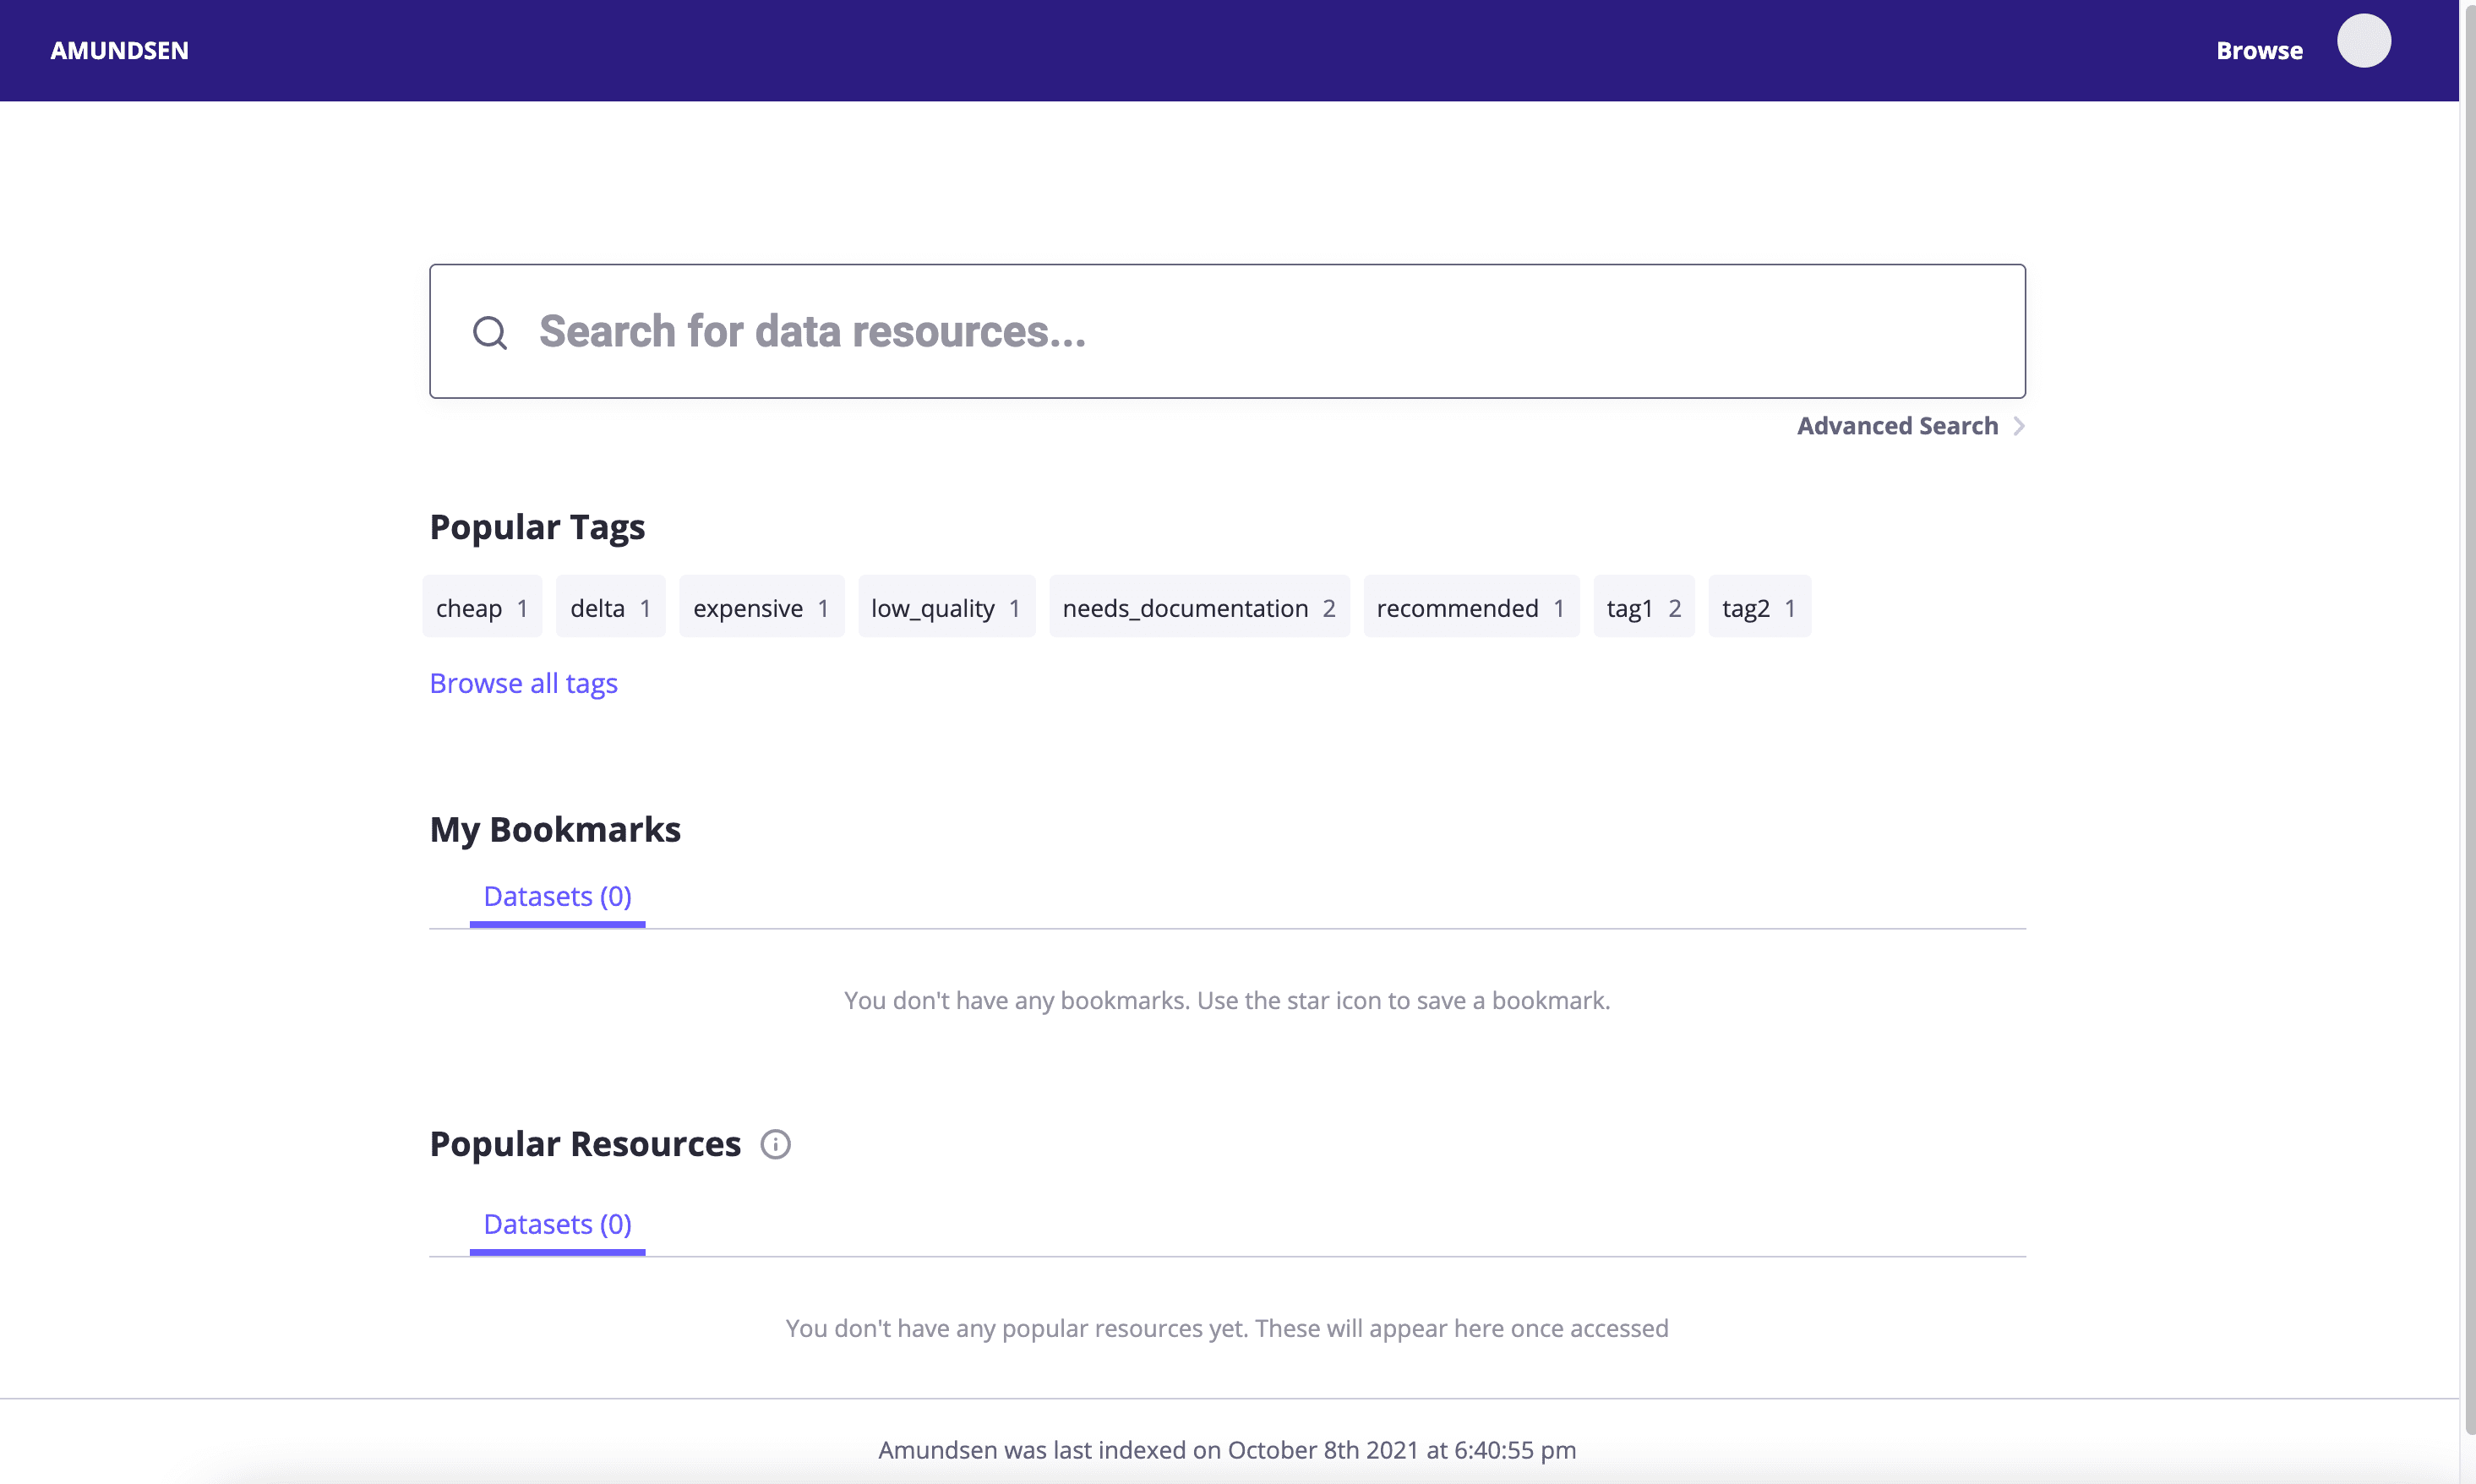The height and width of the screenshot is (1484, 2476).
Task: Open the Browse all tags link
Action: point(523,683)
